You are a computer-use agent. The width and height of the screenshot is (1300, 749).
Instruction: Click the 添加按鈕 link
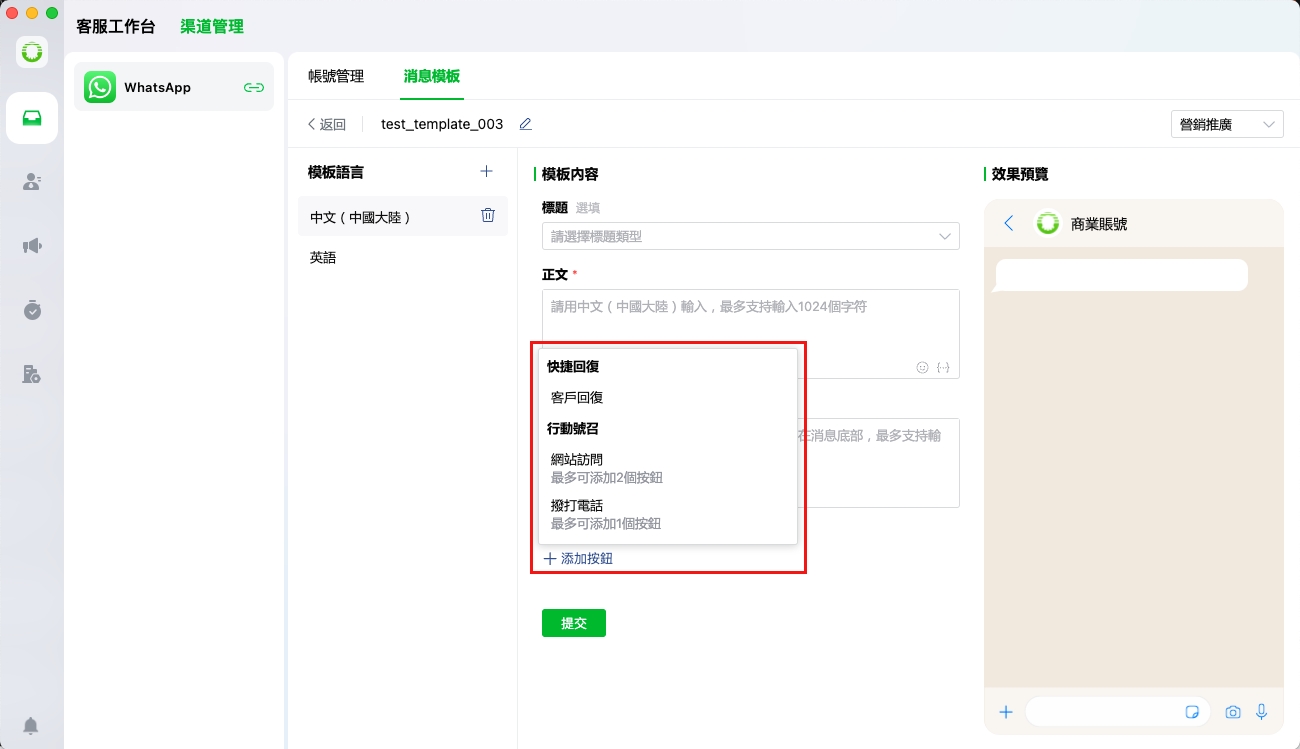579,559
